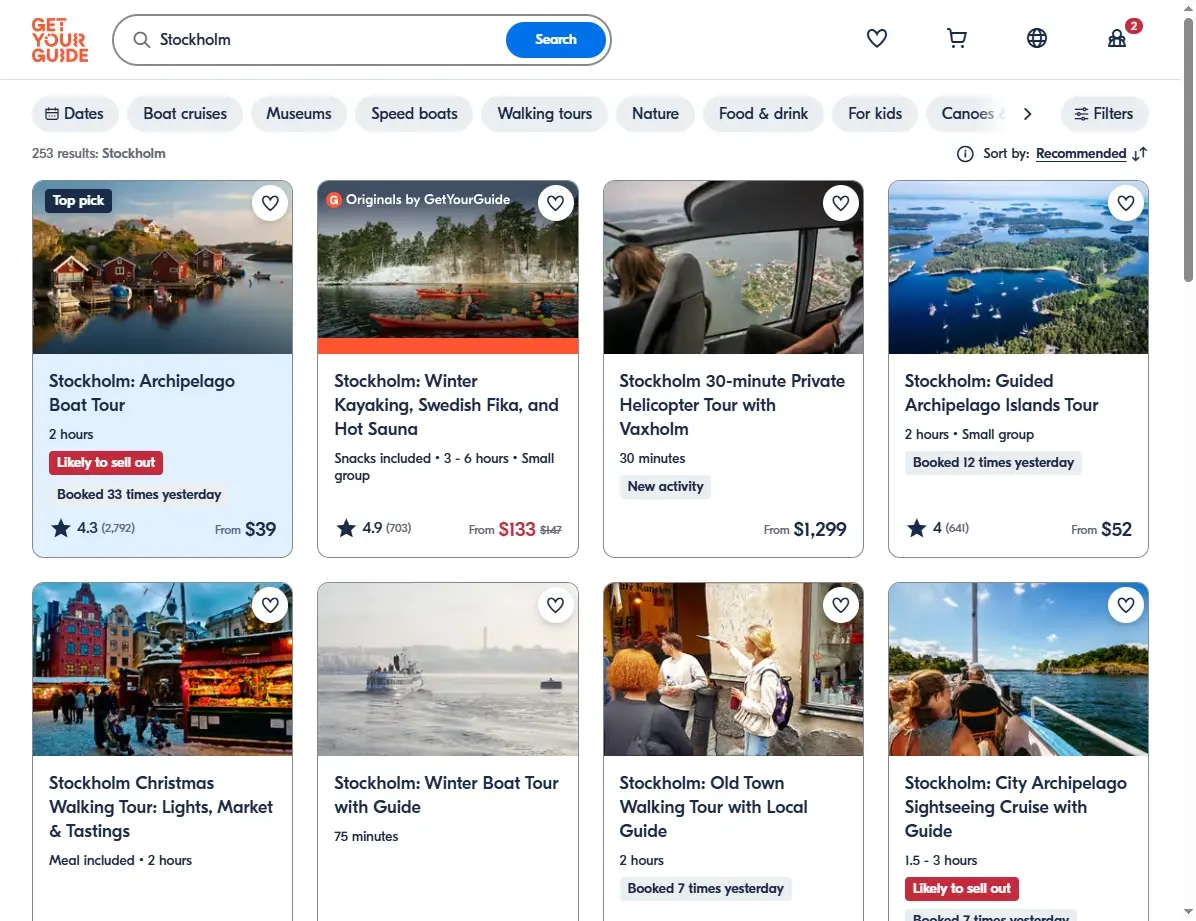Open the Dates picker chip
Viewport: 1196px width, 921px height.
[75, 114]
